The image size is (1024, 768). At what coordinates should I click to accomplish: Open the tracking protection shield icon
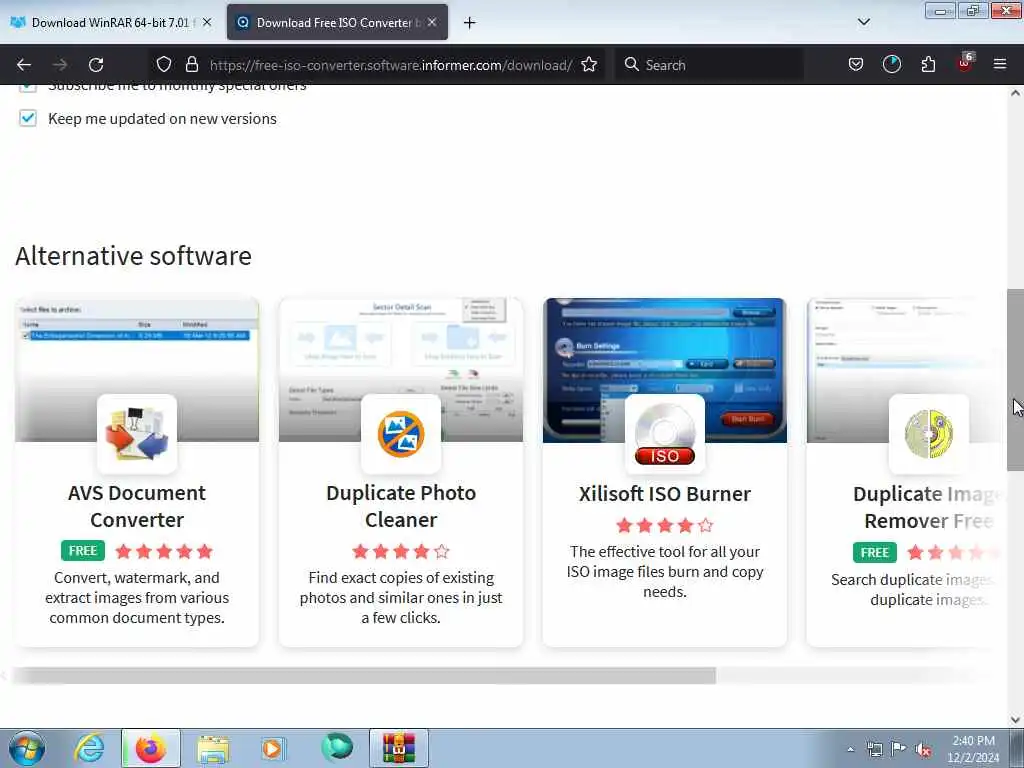pos(164,65)
